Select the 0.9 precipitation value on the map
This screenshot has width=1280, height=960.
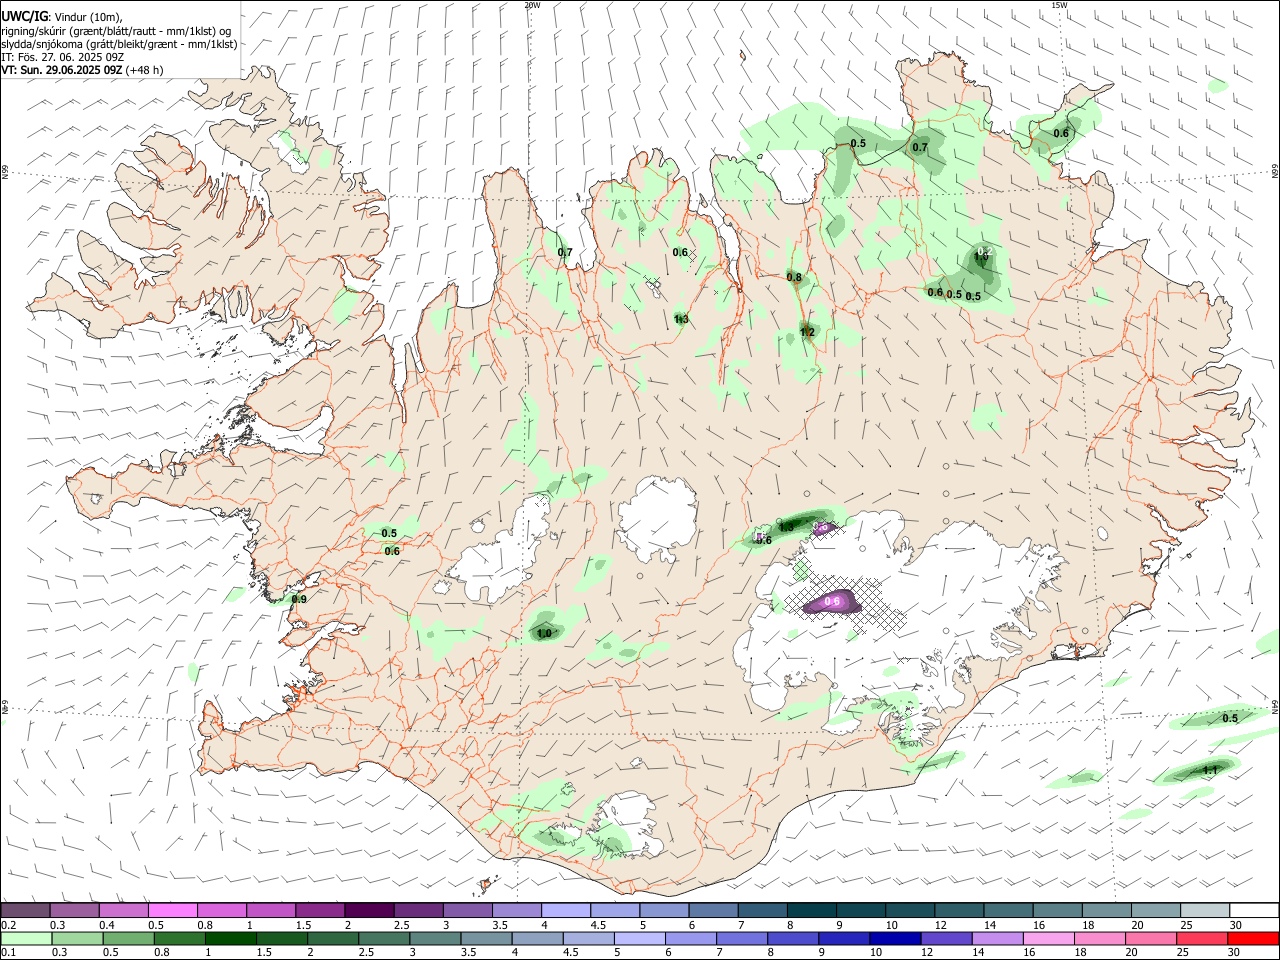tap(298, 599)
